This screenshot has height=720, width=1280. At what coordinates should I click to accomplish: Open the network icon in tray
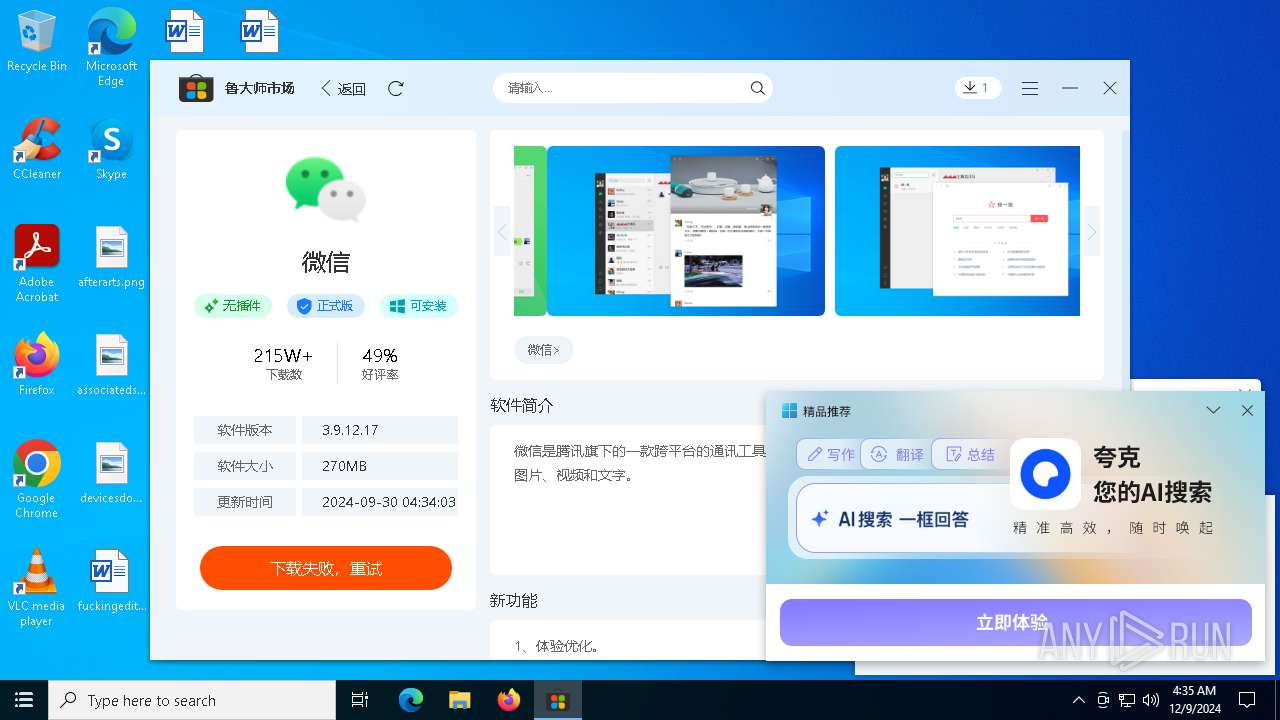(1127, 700)
